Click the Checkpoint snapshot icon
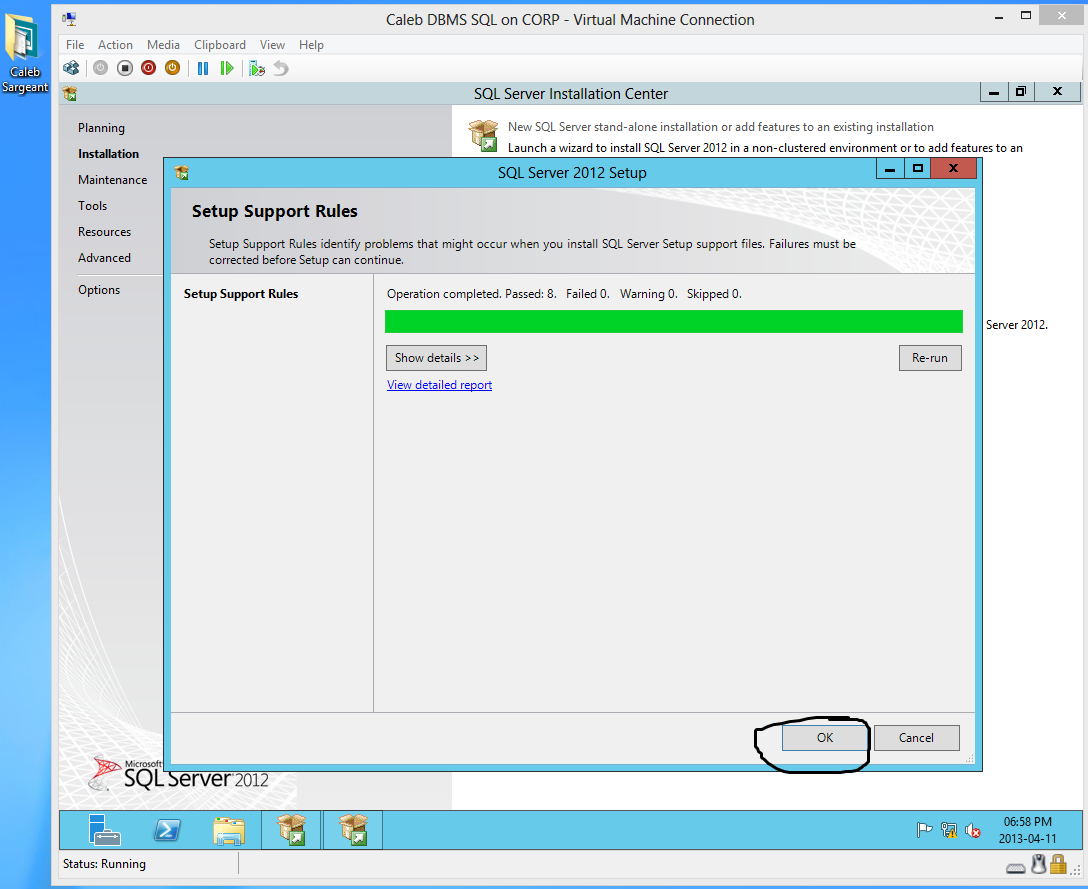Screen dimensions: 1088x889 click(257, 68)
